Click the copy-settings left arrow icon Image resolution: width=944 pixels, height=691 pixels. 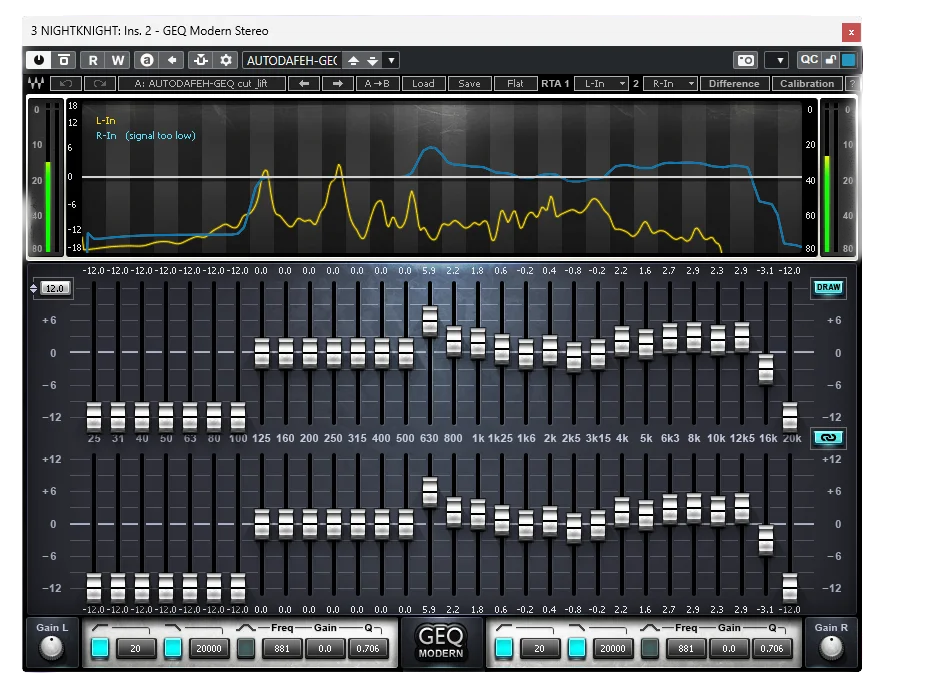(172, 60)
